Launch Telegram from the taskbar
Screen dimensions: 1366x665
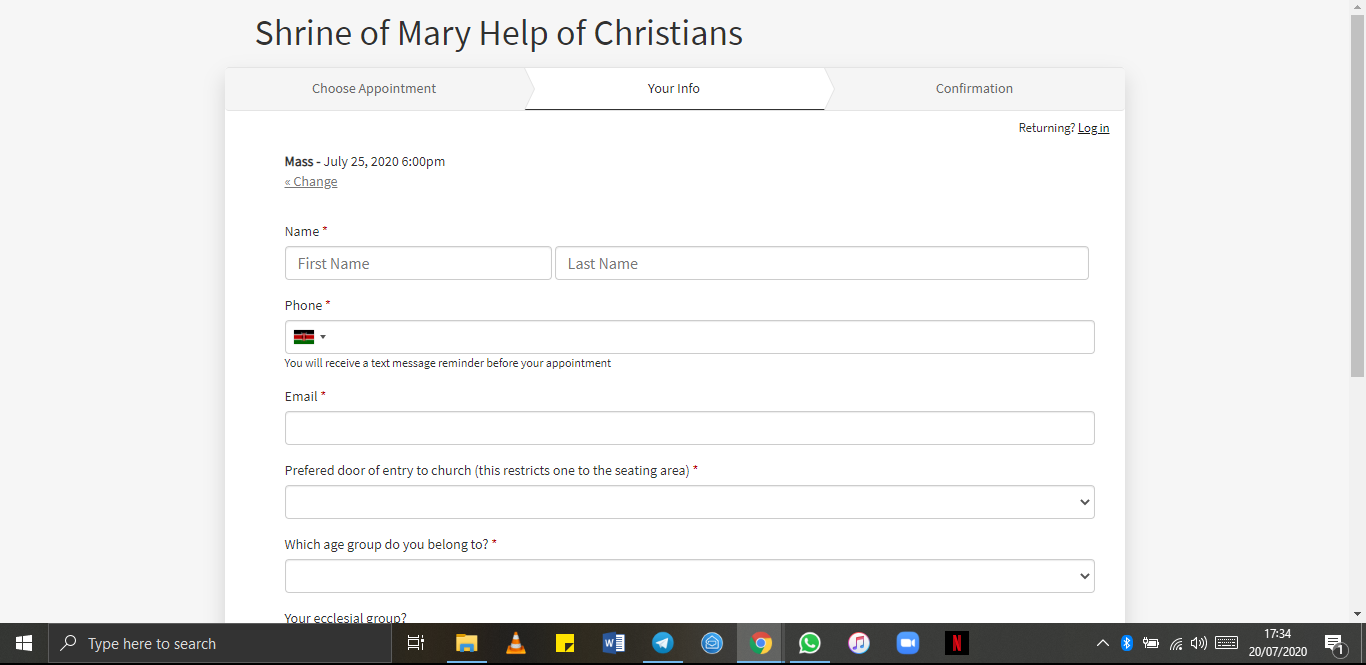coord(663,644)
